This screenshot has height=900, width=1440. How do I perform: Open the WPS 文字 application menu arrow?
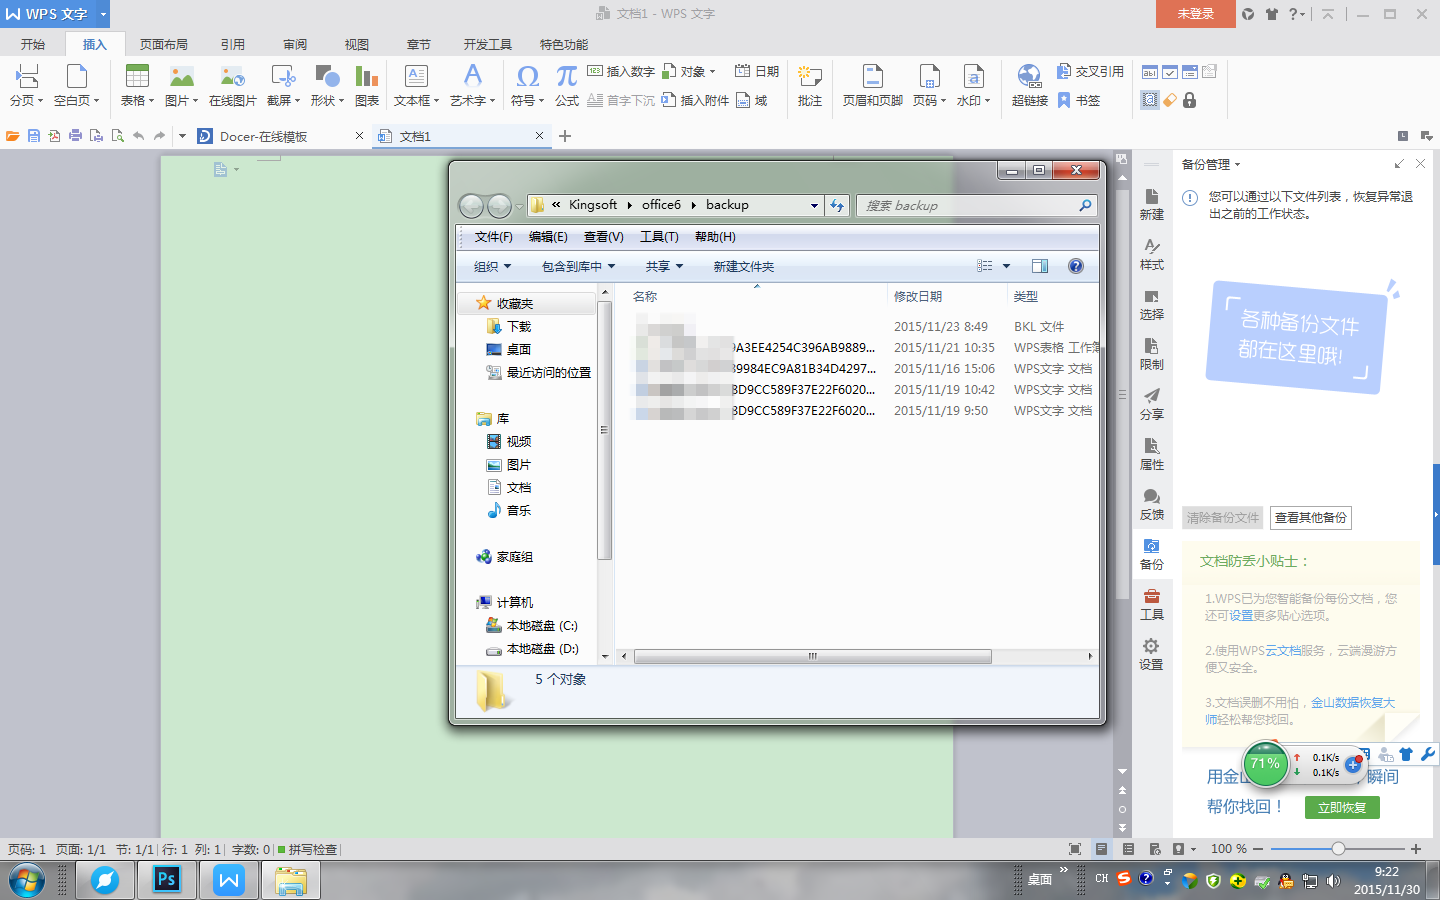coord(103,14)
